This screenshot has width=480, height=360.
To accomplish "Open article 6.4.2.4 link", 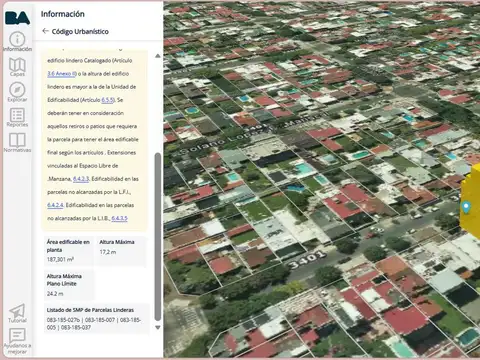I will [x=55, y=205].
